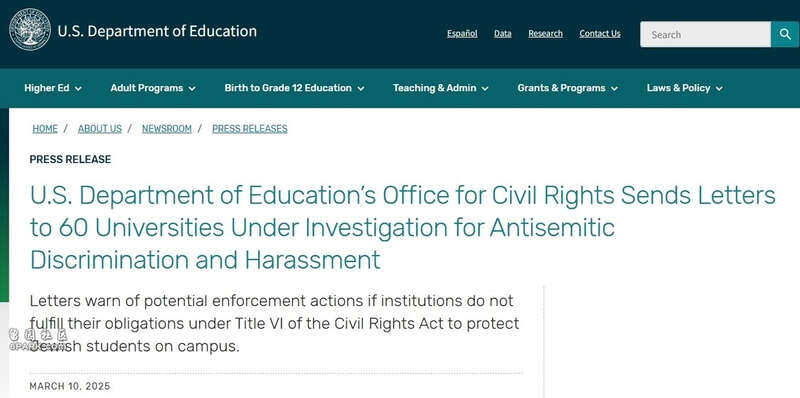
Task: Open the Adult Programs dropdown
Action: tap(153, 88)
